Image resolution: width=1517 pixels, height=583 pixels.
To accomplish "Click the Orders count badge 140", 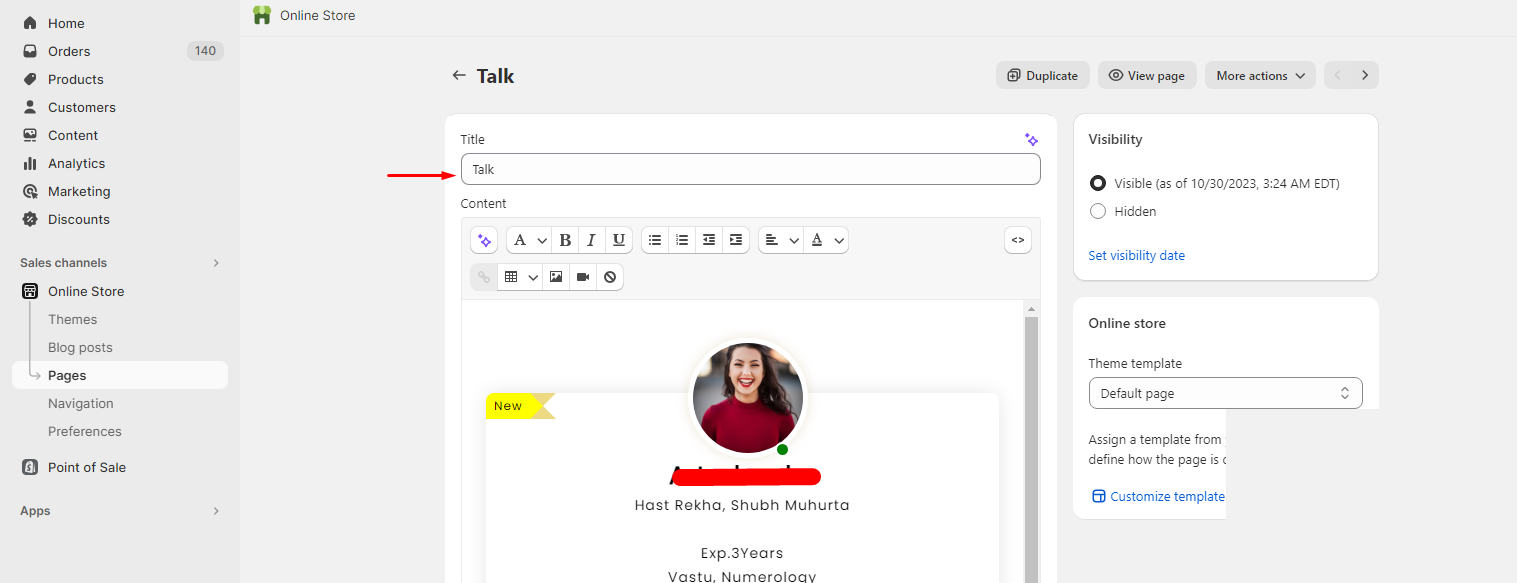I will [205, 51].
